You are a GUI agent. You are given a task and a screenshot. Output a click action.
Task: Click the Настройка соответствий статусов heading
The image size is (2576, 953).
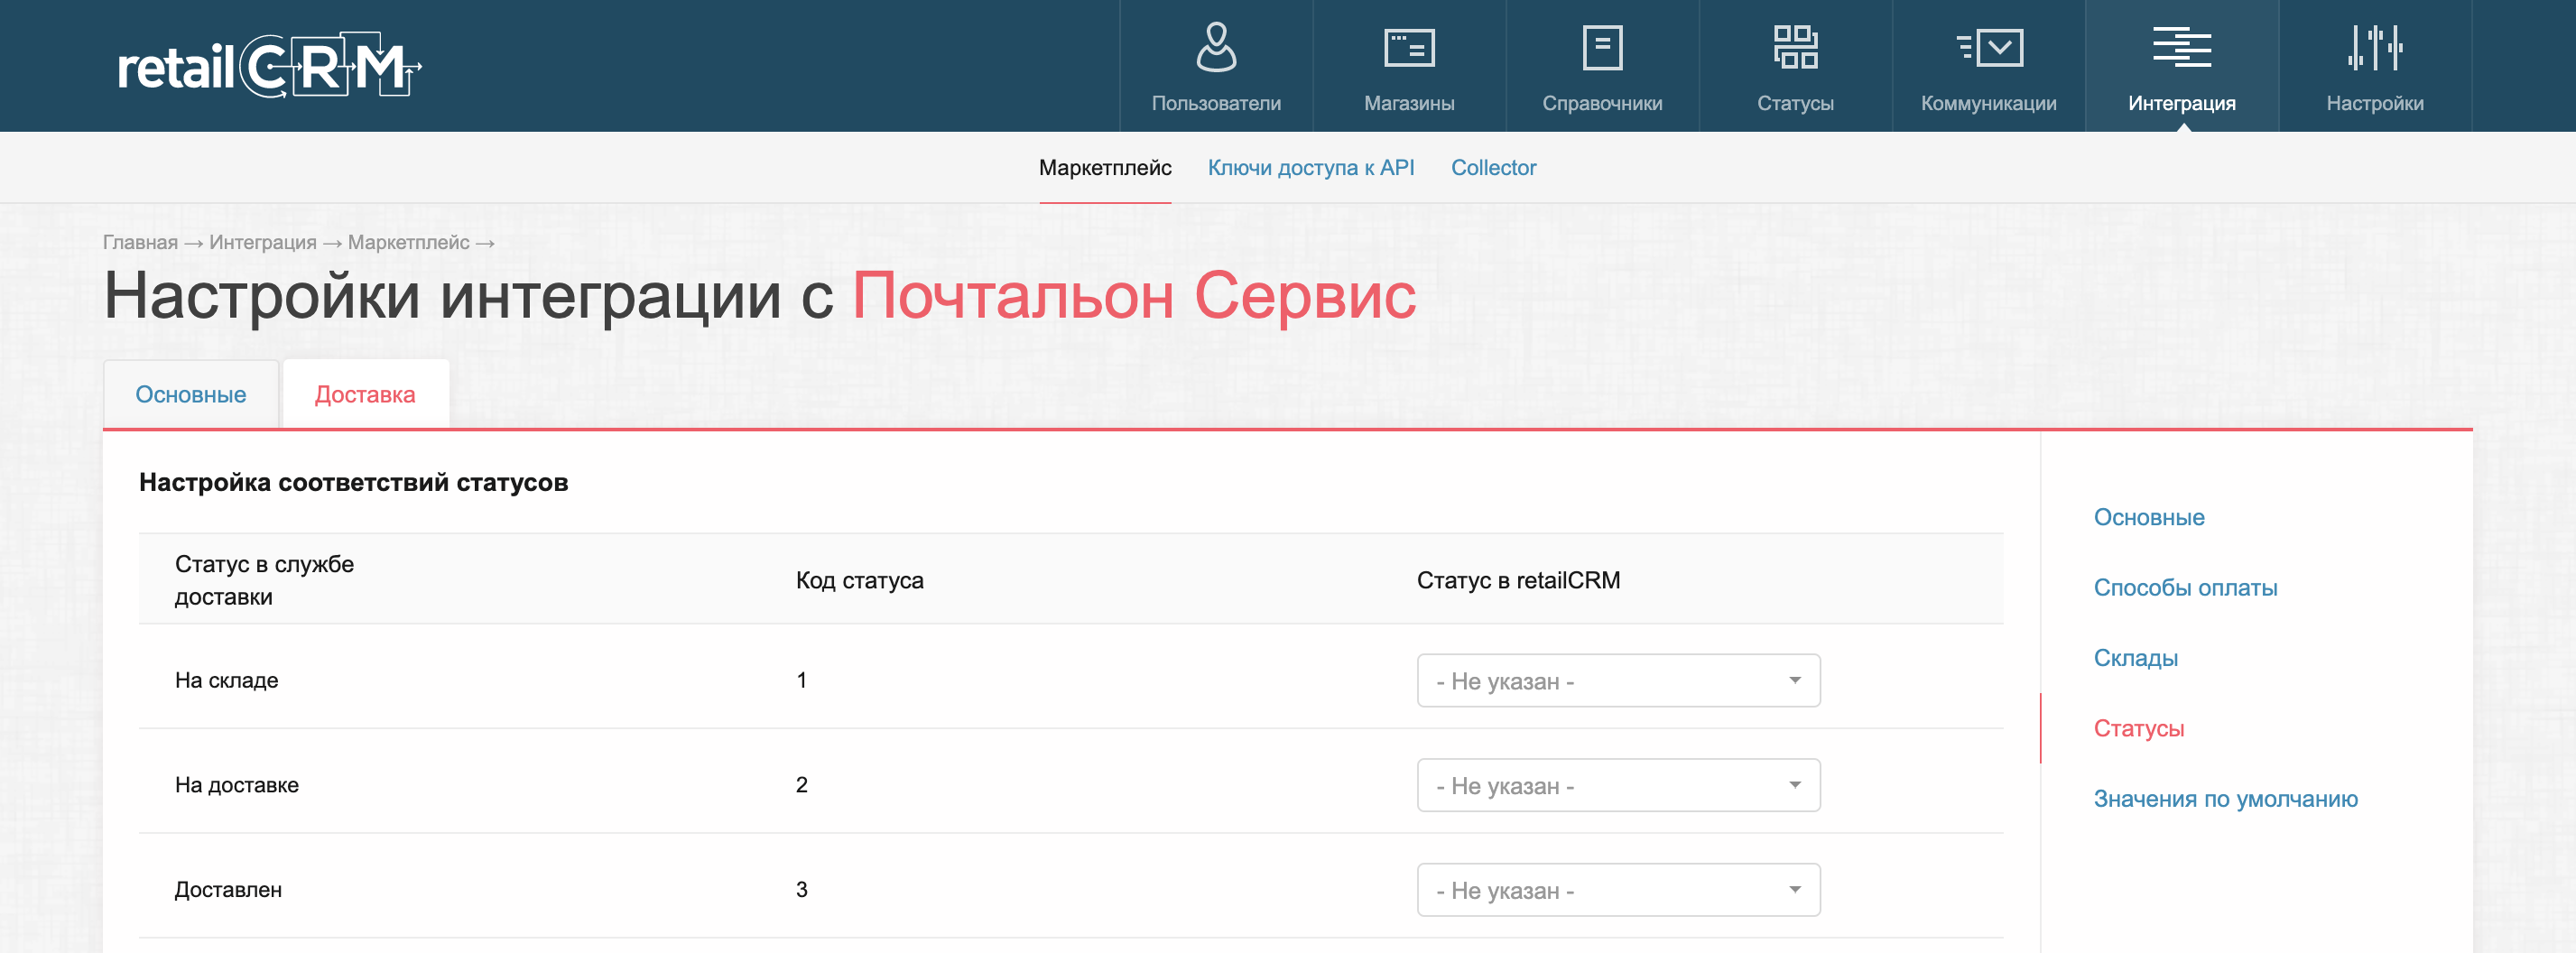353,482
